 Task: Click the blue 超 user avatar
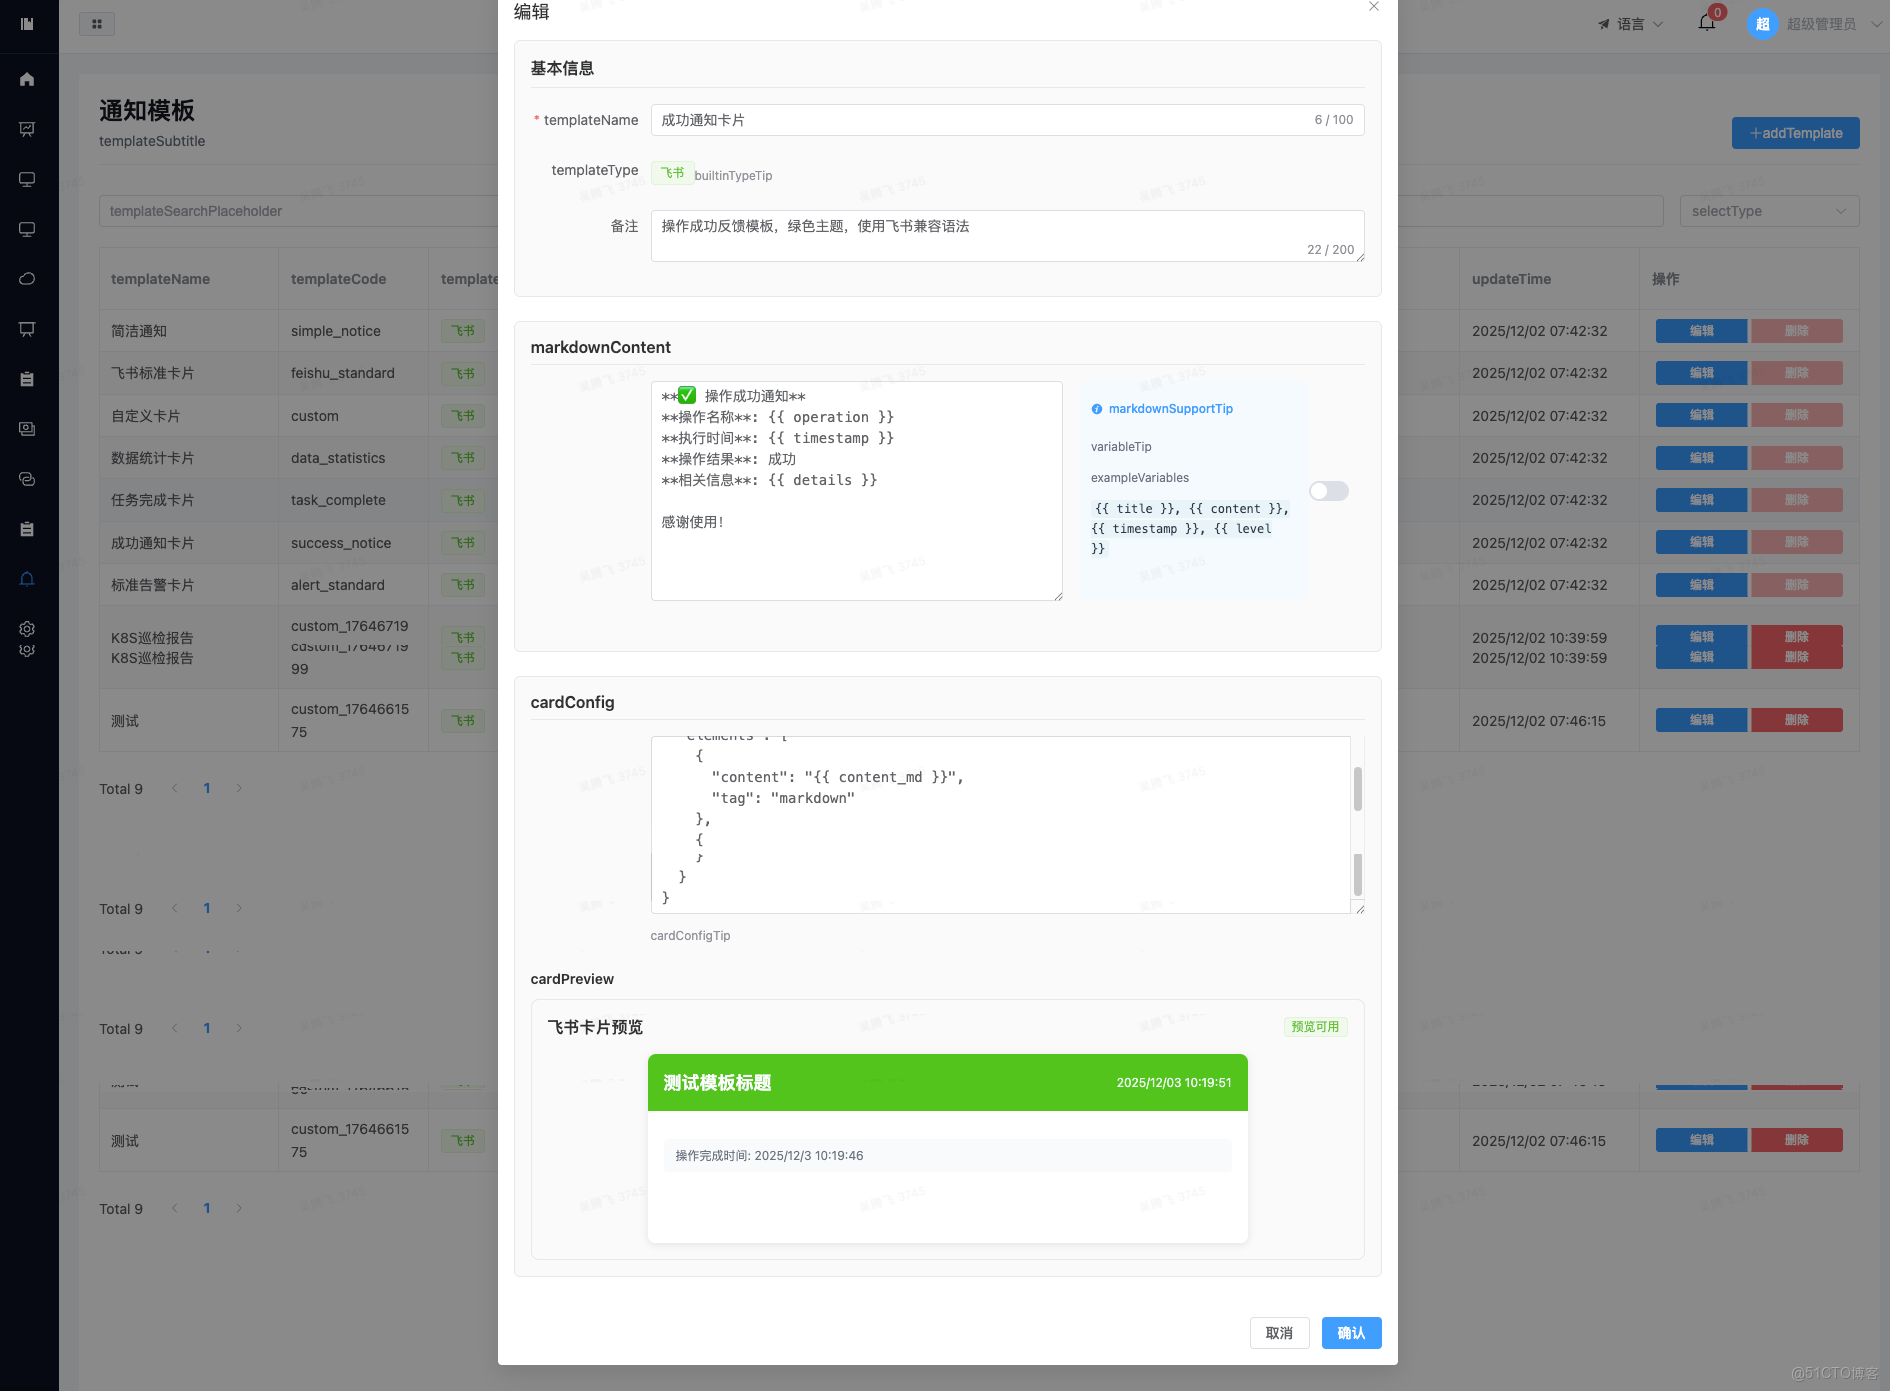pyautogui.click(x=1762, y=24)
